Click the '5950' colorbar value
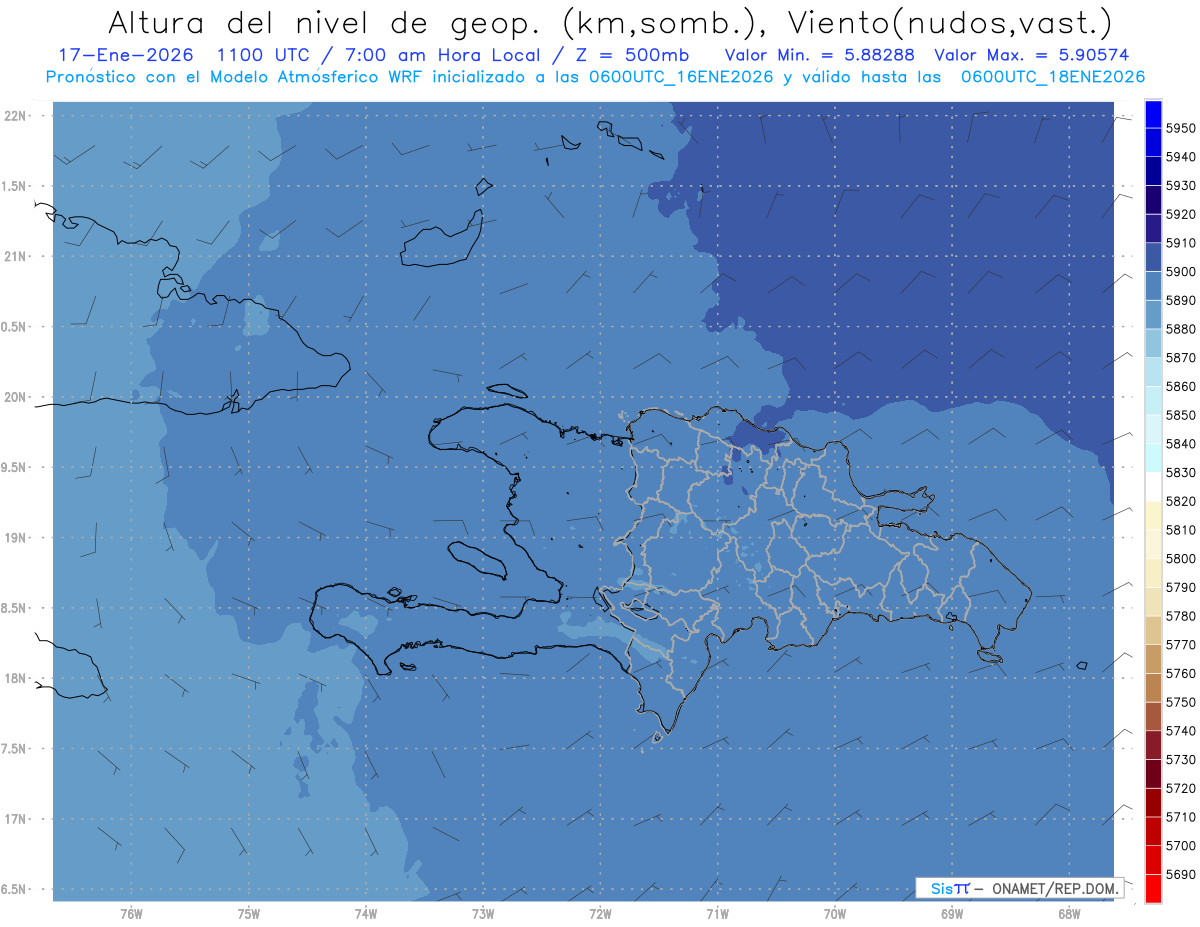 tap(1180, 128)
